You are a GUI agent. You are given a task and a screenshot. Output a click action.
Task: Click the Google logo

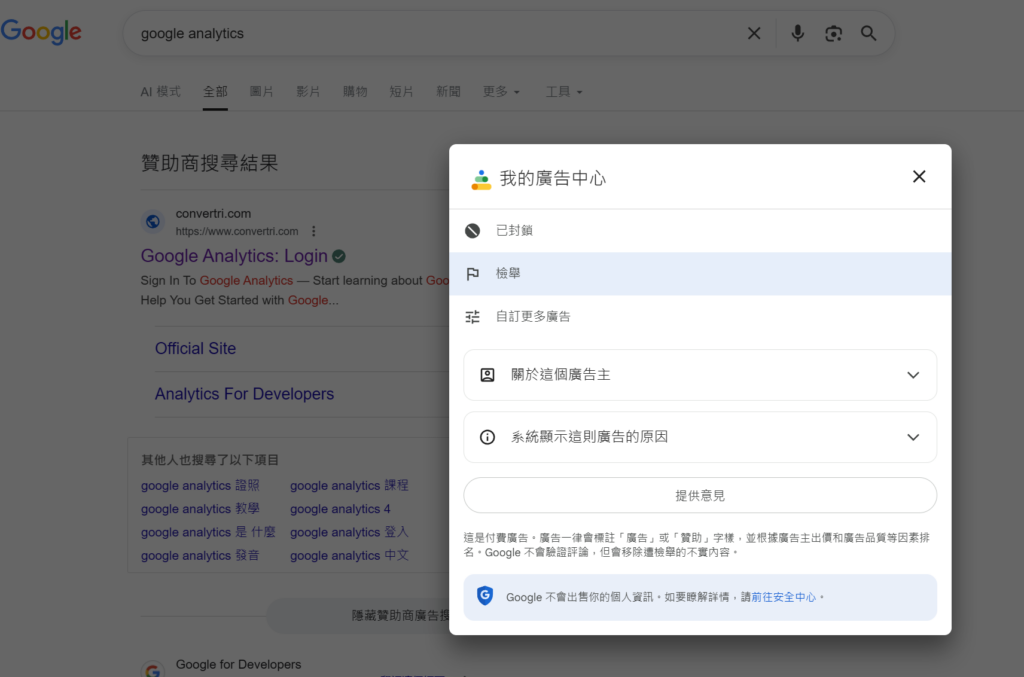pos(41,32)
